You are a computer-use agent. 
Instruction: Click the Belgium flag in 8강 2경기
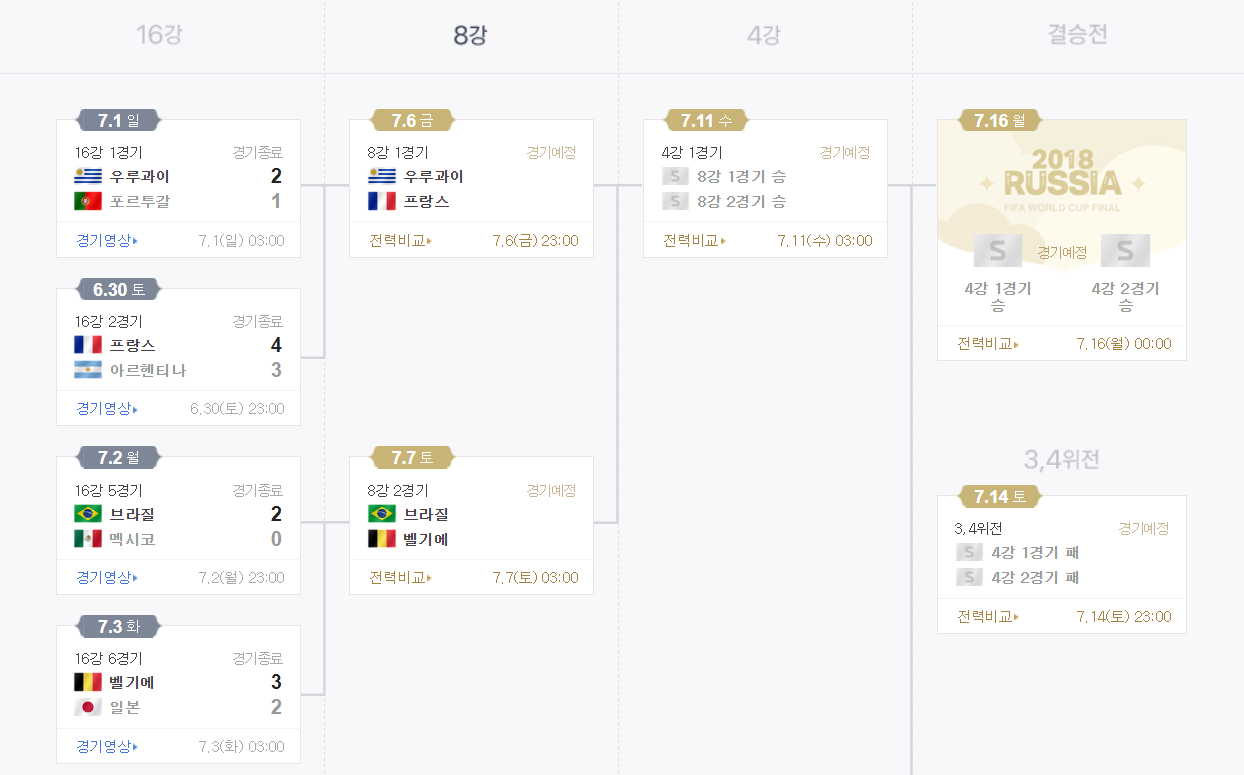pos(382,539)
